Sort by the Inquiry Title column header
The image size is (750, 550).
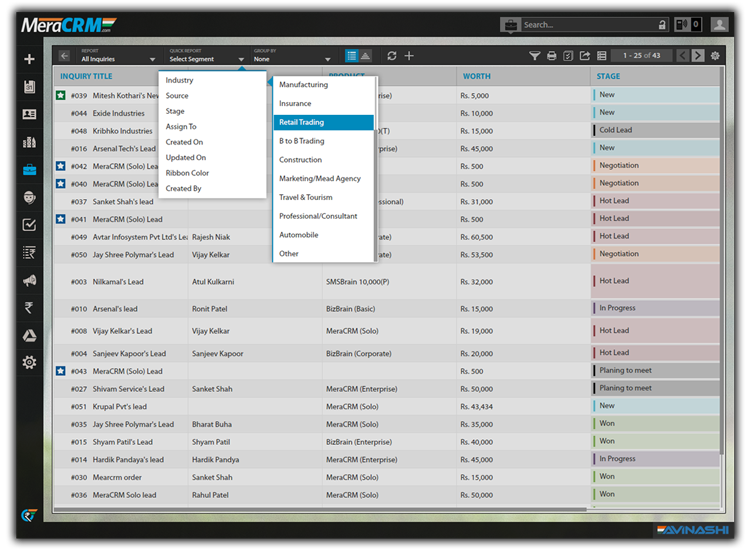pyautogui.click(x=86, y=76)
